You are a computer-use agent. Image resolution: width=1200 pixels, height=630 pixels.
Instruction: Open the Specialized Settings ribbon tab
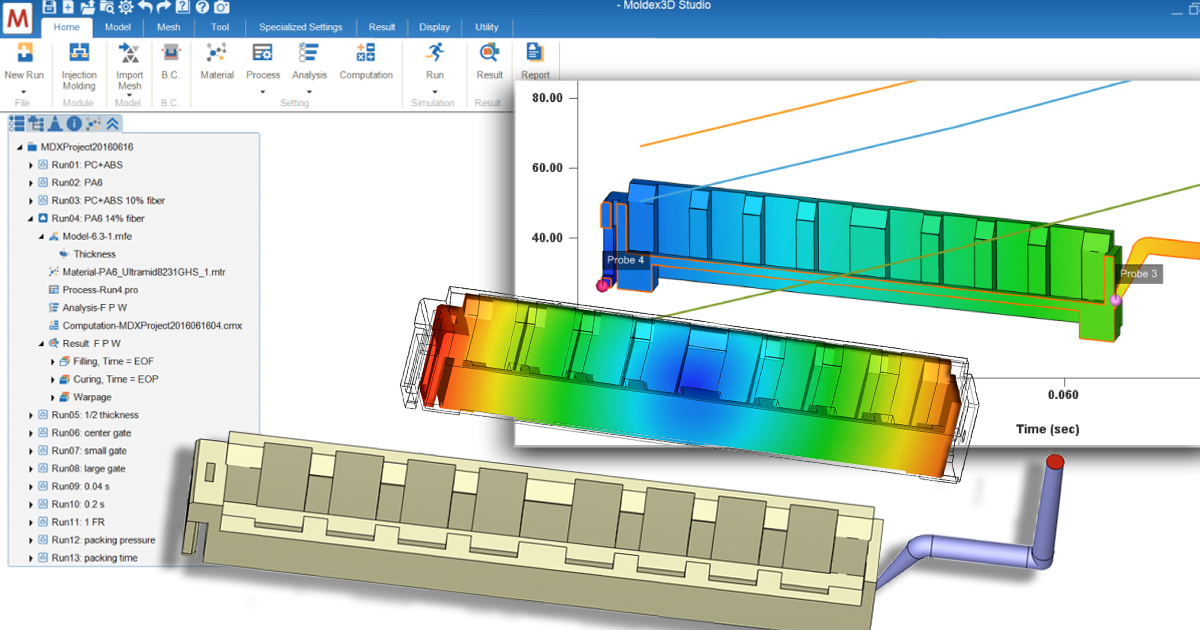(x=300, y=27)
